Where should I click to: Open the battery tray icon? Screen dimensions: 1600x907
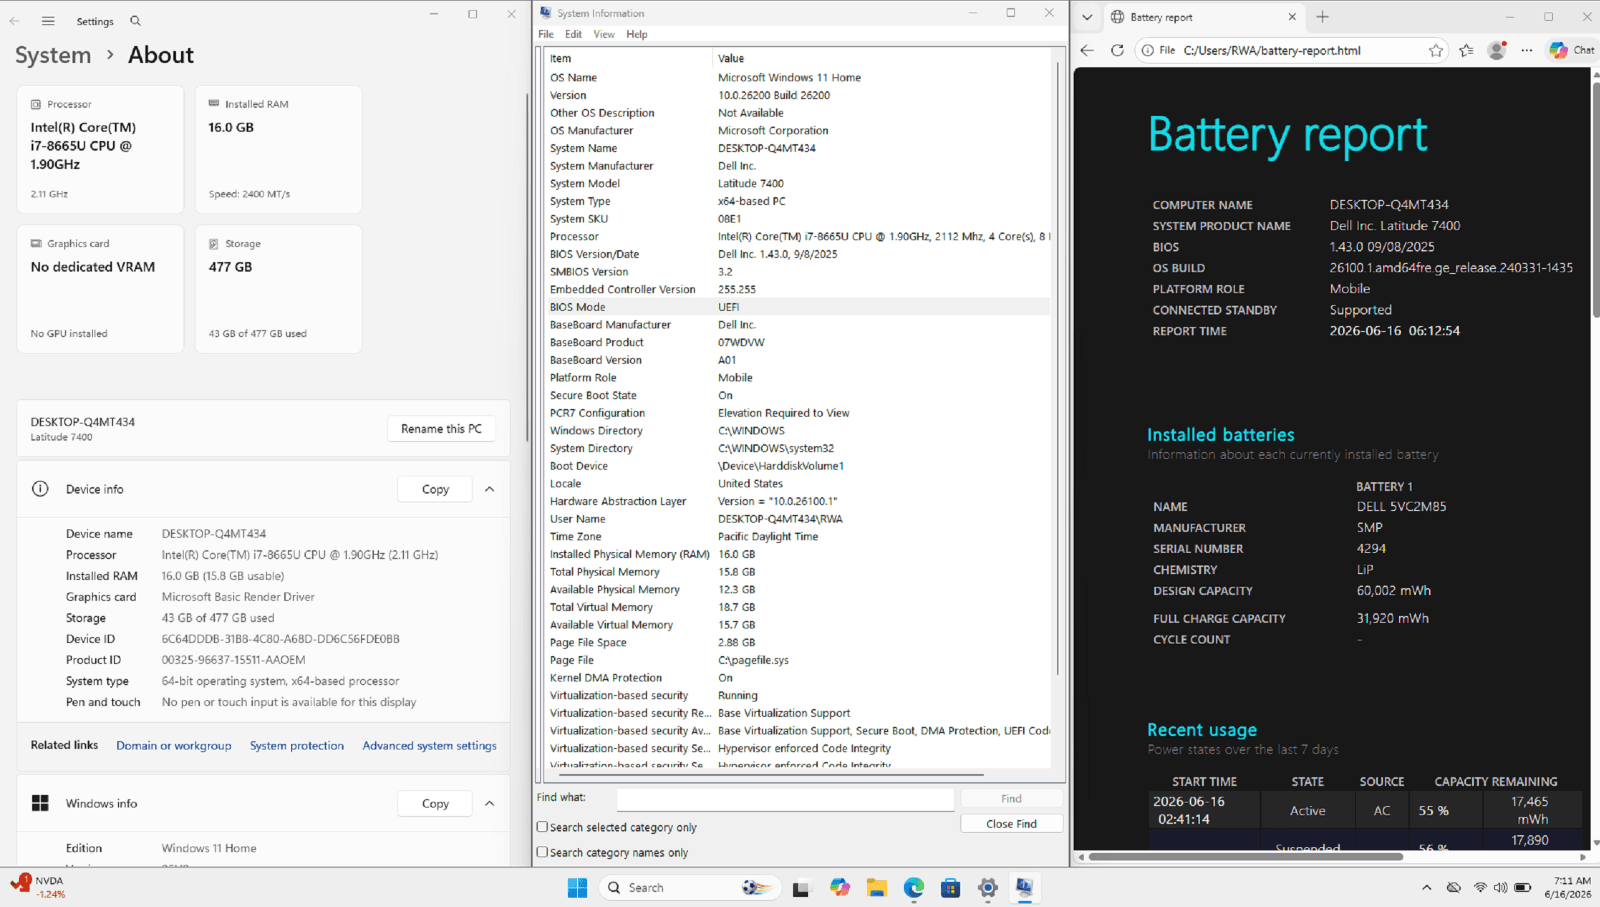click(x=1523, y=888)
